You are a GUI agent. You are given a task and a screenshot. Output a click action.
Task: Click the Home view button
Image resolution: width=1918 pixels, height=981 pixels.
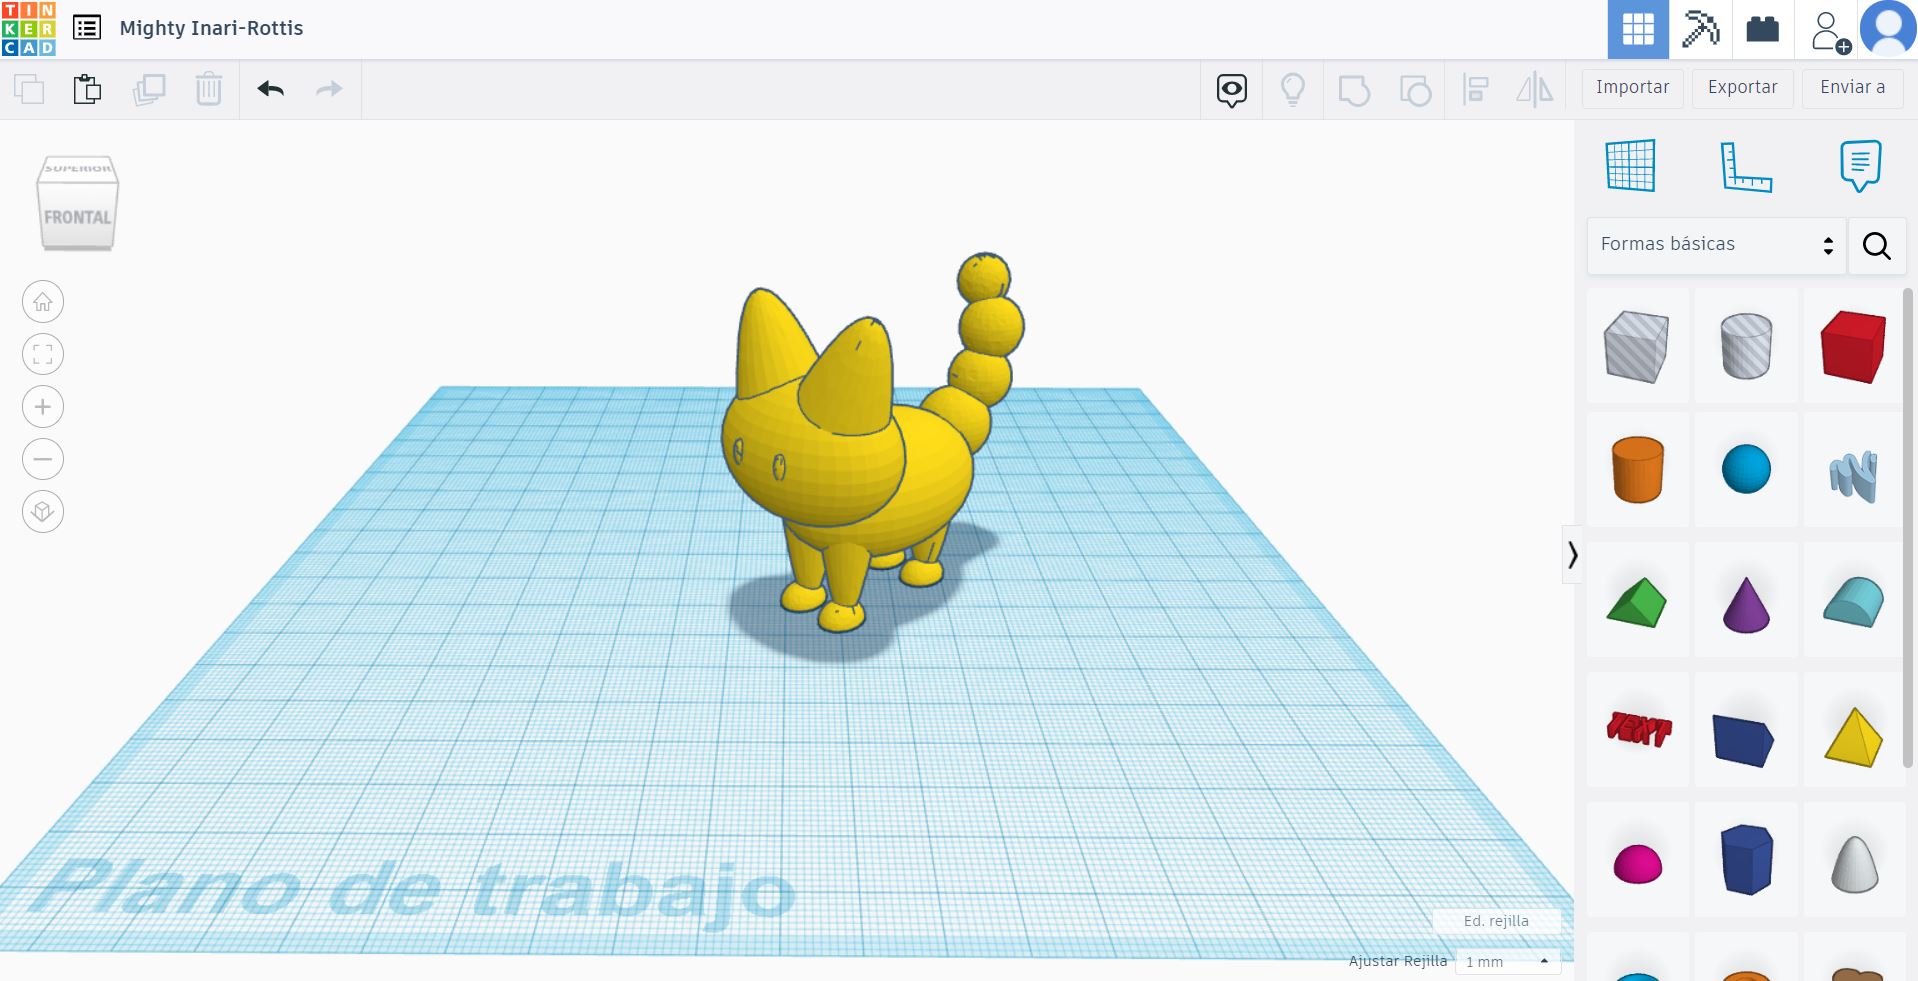point(43,302)
